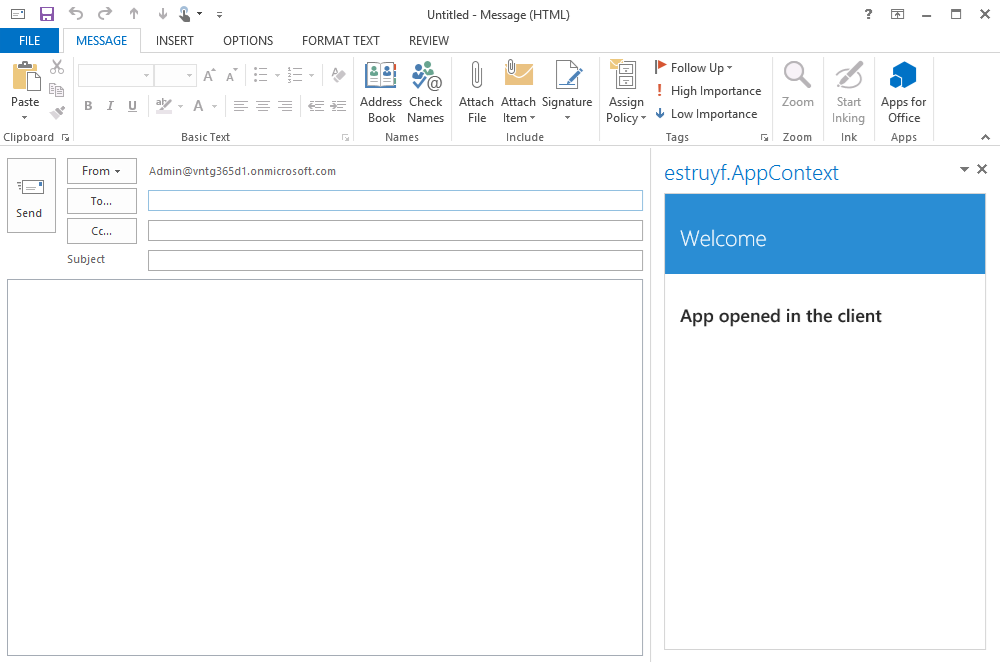Go to next item with down arrow
The height and width of the screenshot is (664, 1000).
[163, 14]
